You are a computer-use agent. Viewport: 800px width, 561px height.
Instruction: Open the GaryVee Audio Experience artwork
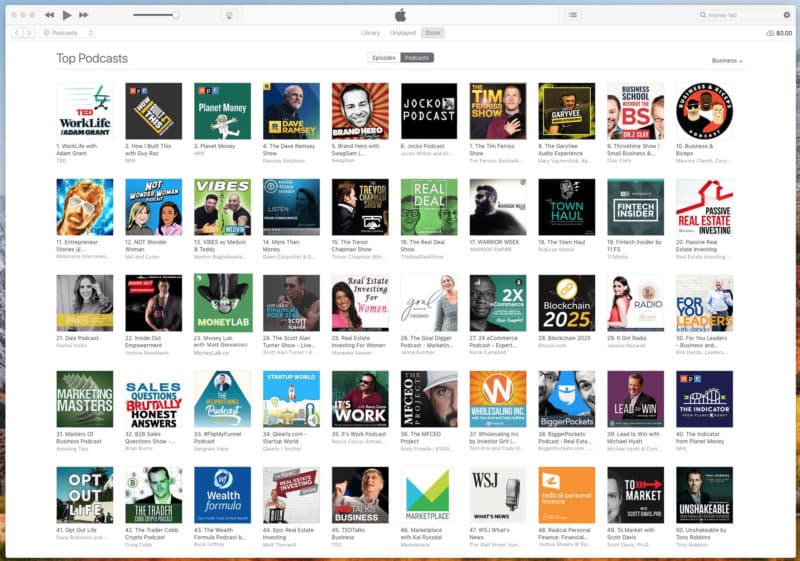[x=567, y=111]
